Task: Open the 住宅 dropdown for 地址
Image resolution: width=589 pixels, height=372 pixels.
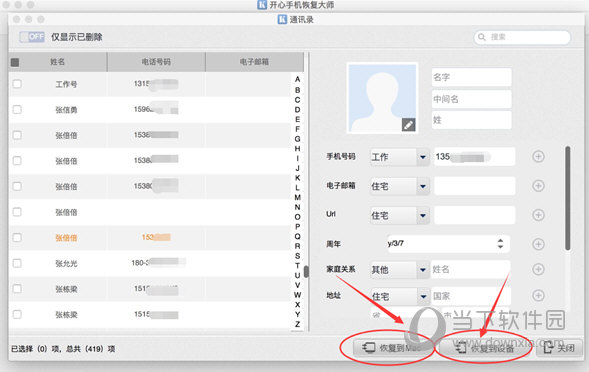Action: (x=400, y=296)
